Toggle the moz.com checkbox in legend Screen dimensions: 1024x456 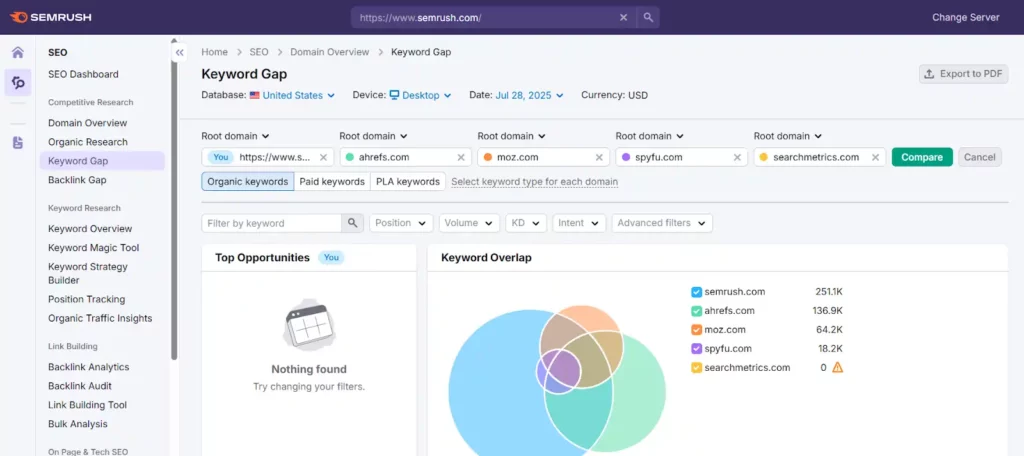coord(696,330)
